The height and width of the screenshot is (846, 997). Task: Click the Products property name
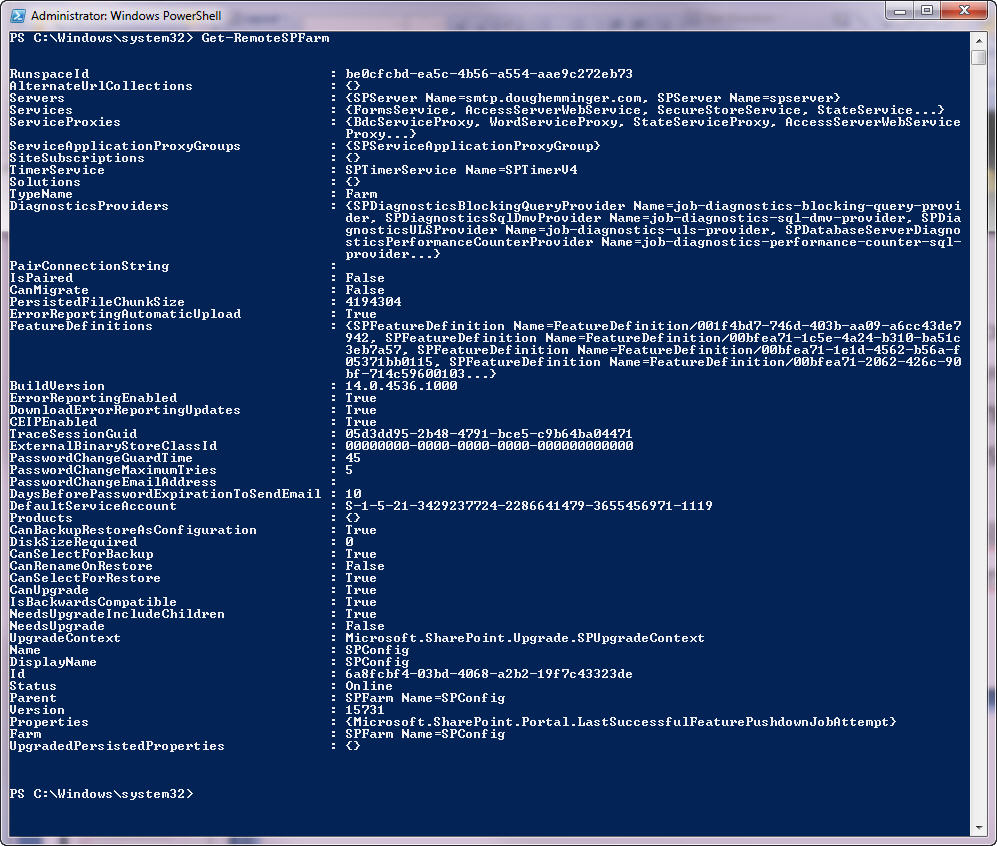coord(41,518)
